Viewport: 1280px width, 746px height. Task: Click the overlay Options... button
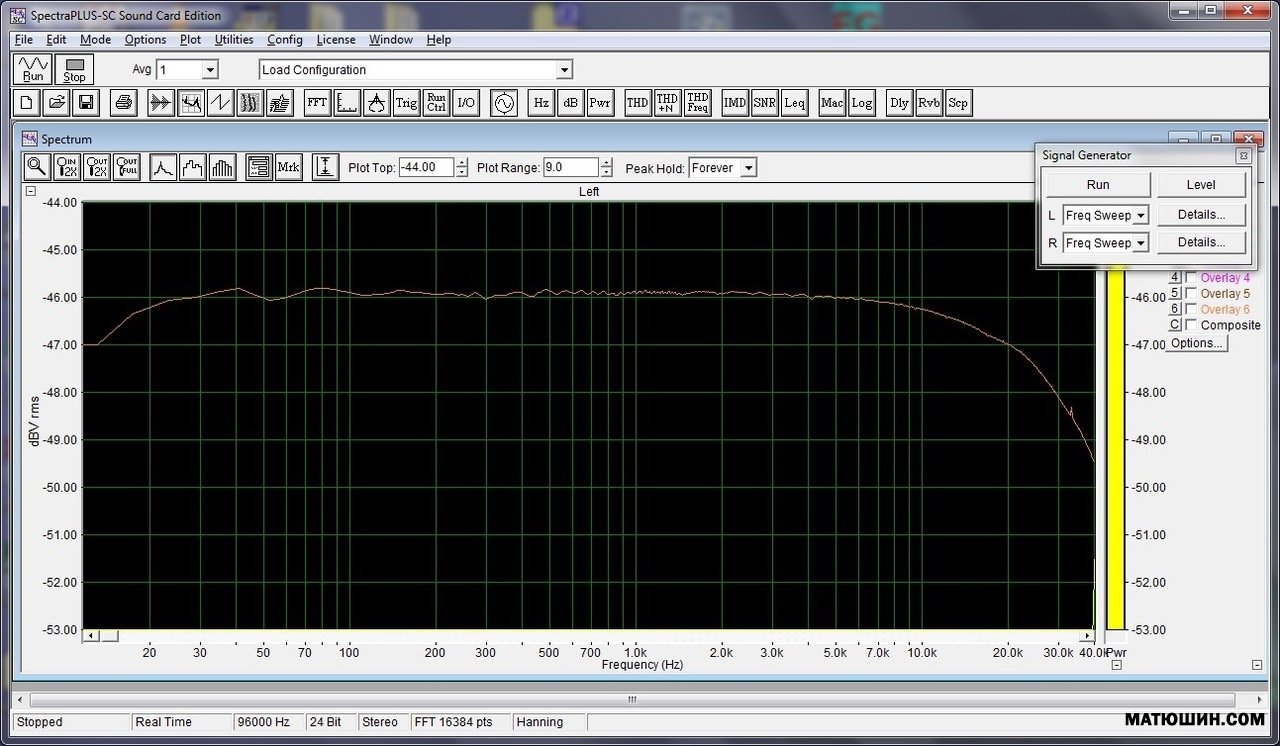tap(1196, 343)
